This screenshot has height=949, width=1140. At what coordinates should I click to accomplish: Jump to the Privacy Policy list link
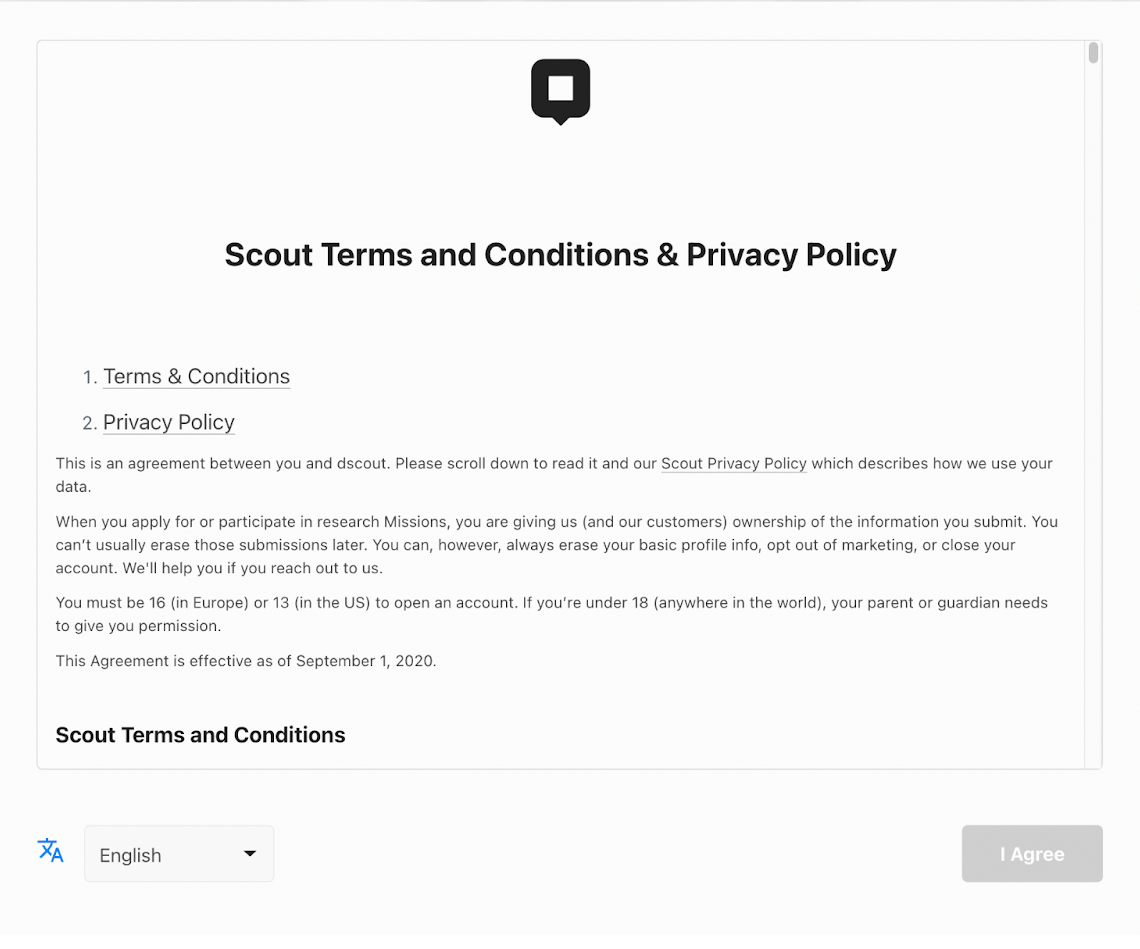[169, 423]
